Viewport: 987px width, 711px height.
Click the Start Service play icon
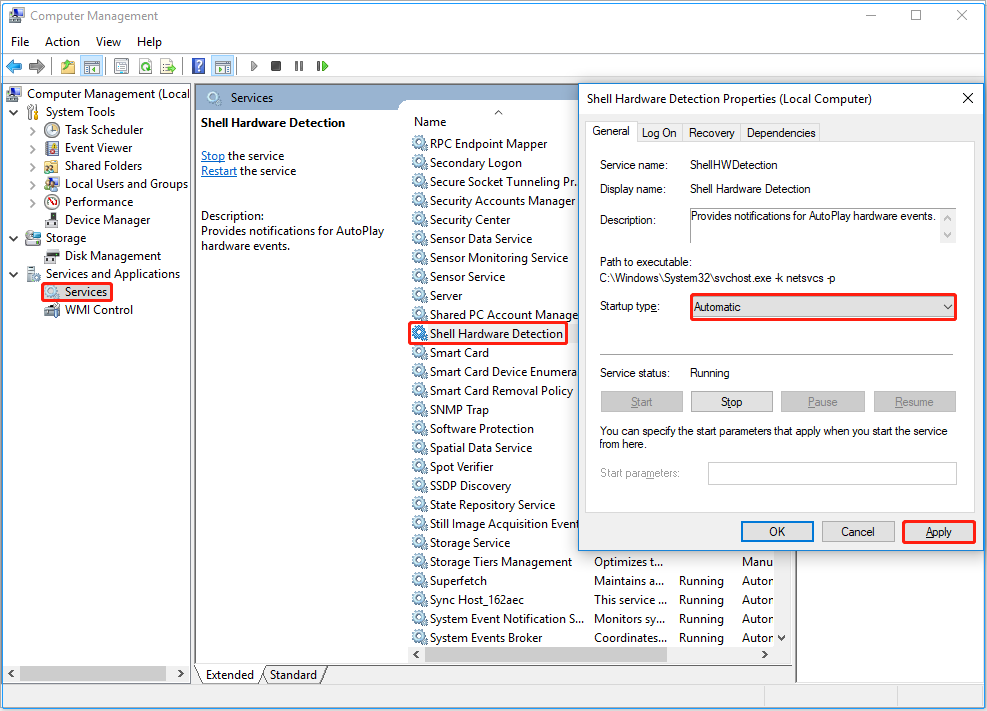pyautogui.click(x=254, y=66)
